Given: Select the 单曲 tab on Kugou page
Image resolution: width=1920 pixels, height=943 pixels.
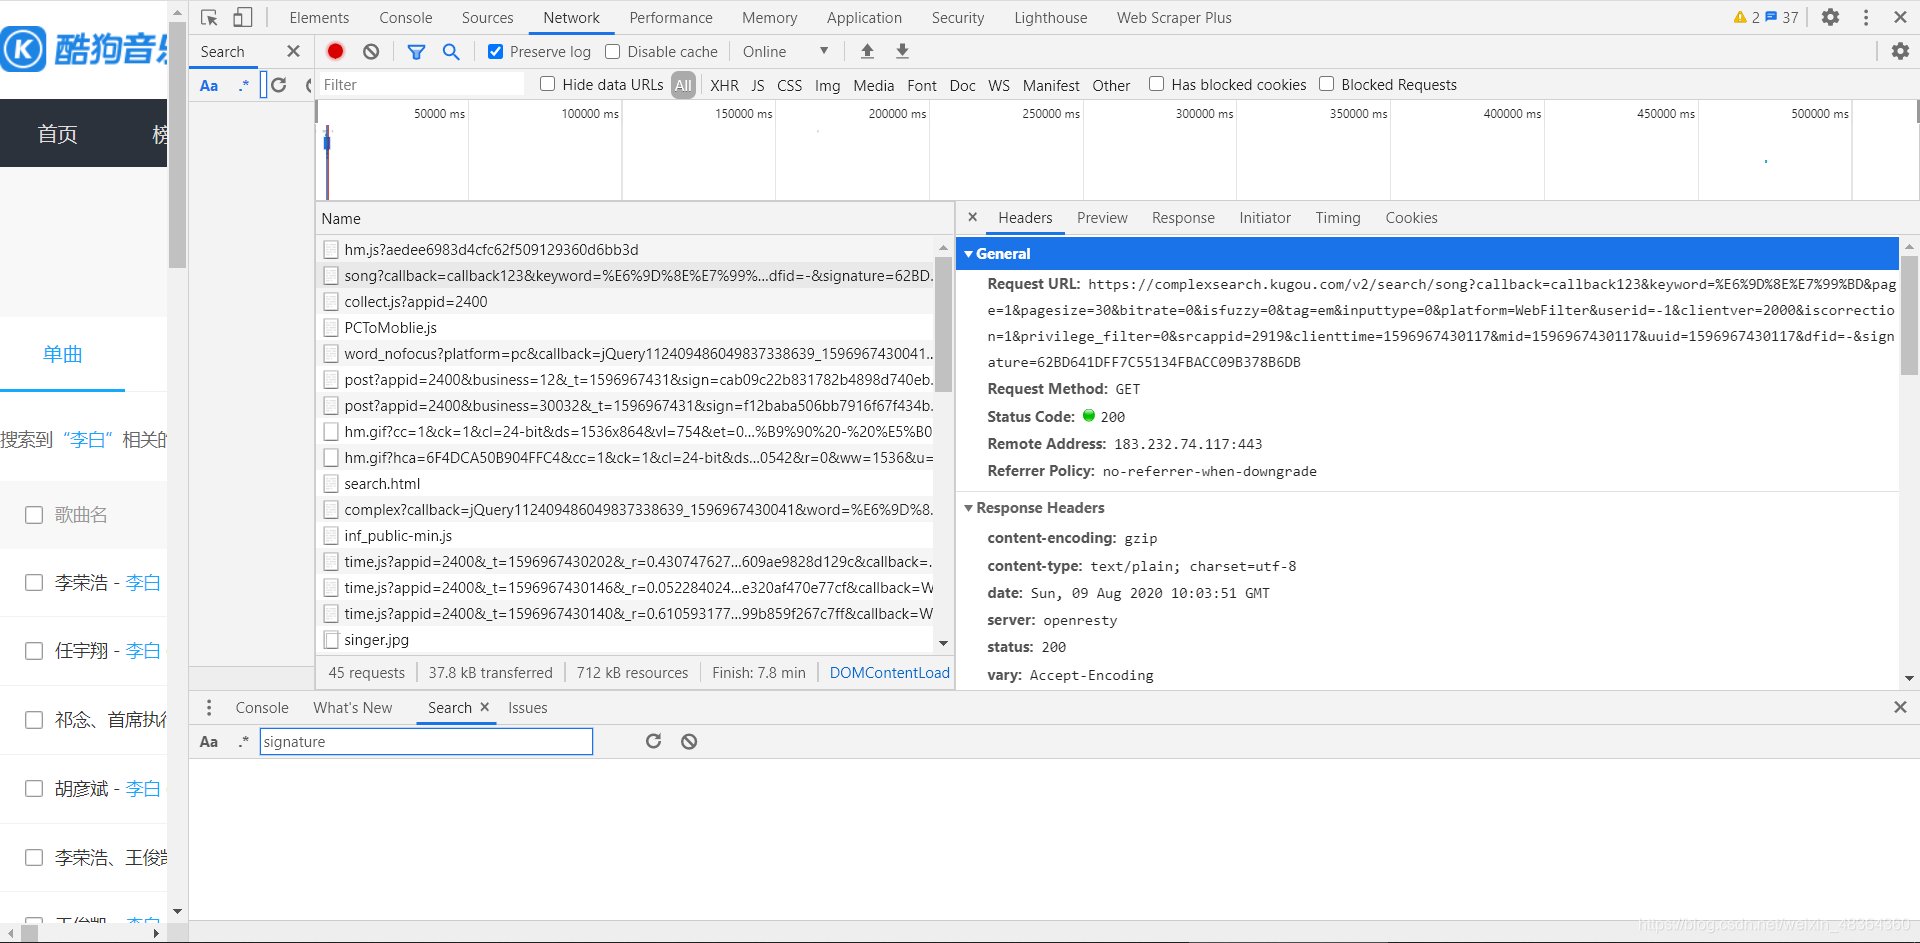Looking at the screenshot, I should point(62,354).
